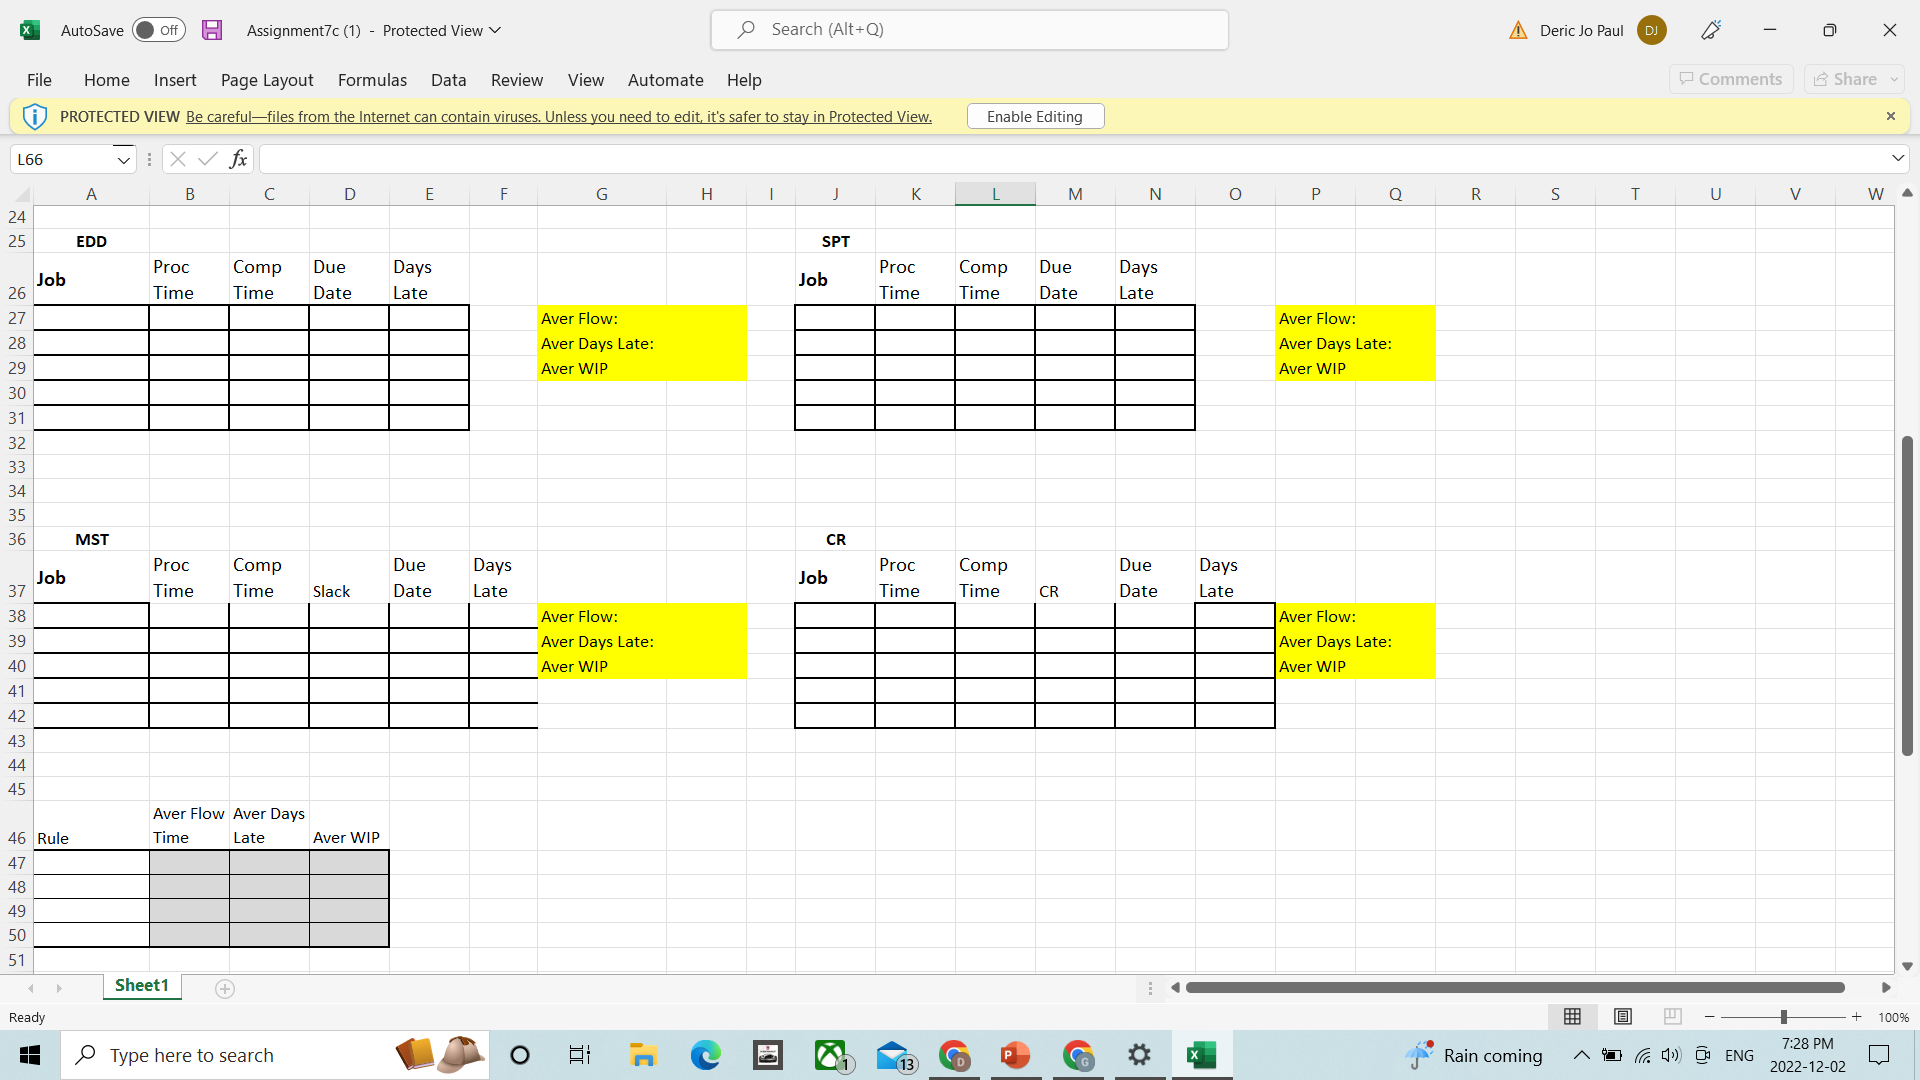This screenshot has height=1080, width=1920.
Task: Toggle AutoSave on
Action: 158,30
